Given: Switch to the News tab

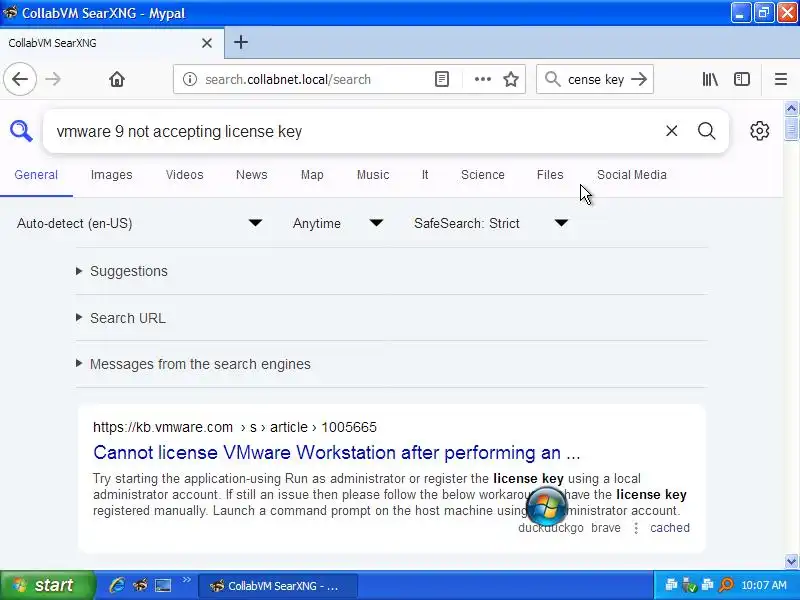Looking at the screenshot, I should click(x=252, y=175).
